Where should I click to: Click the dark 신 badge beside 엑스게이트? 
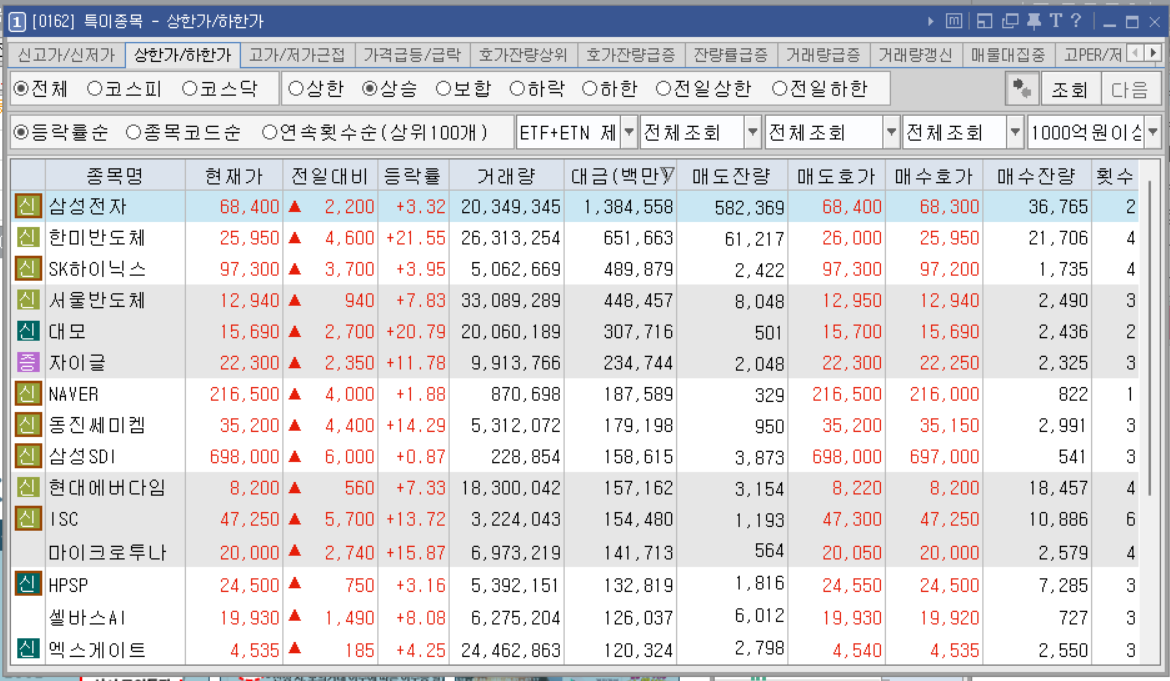pos(28,648)
